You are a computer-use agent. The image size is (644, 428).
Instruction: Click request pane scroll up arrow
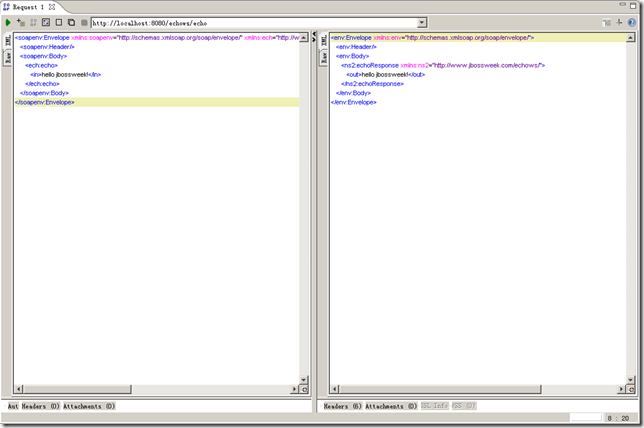(304, 38)
